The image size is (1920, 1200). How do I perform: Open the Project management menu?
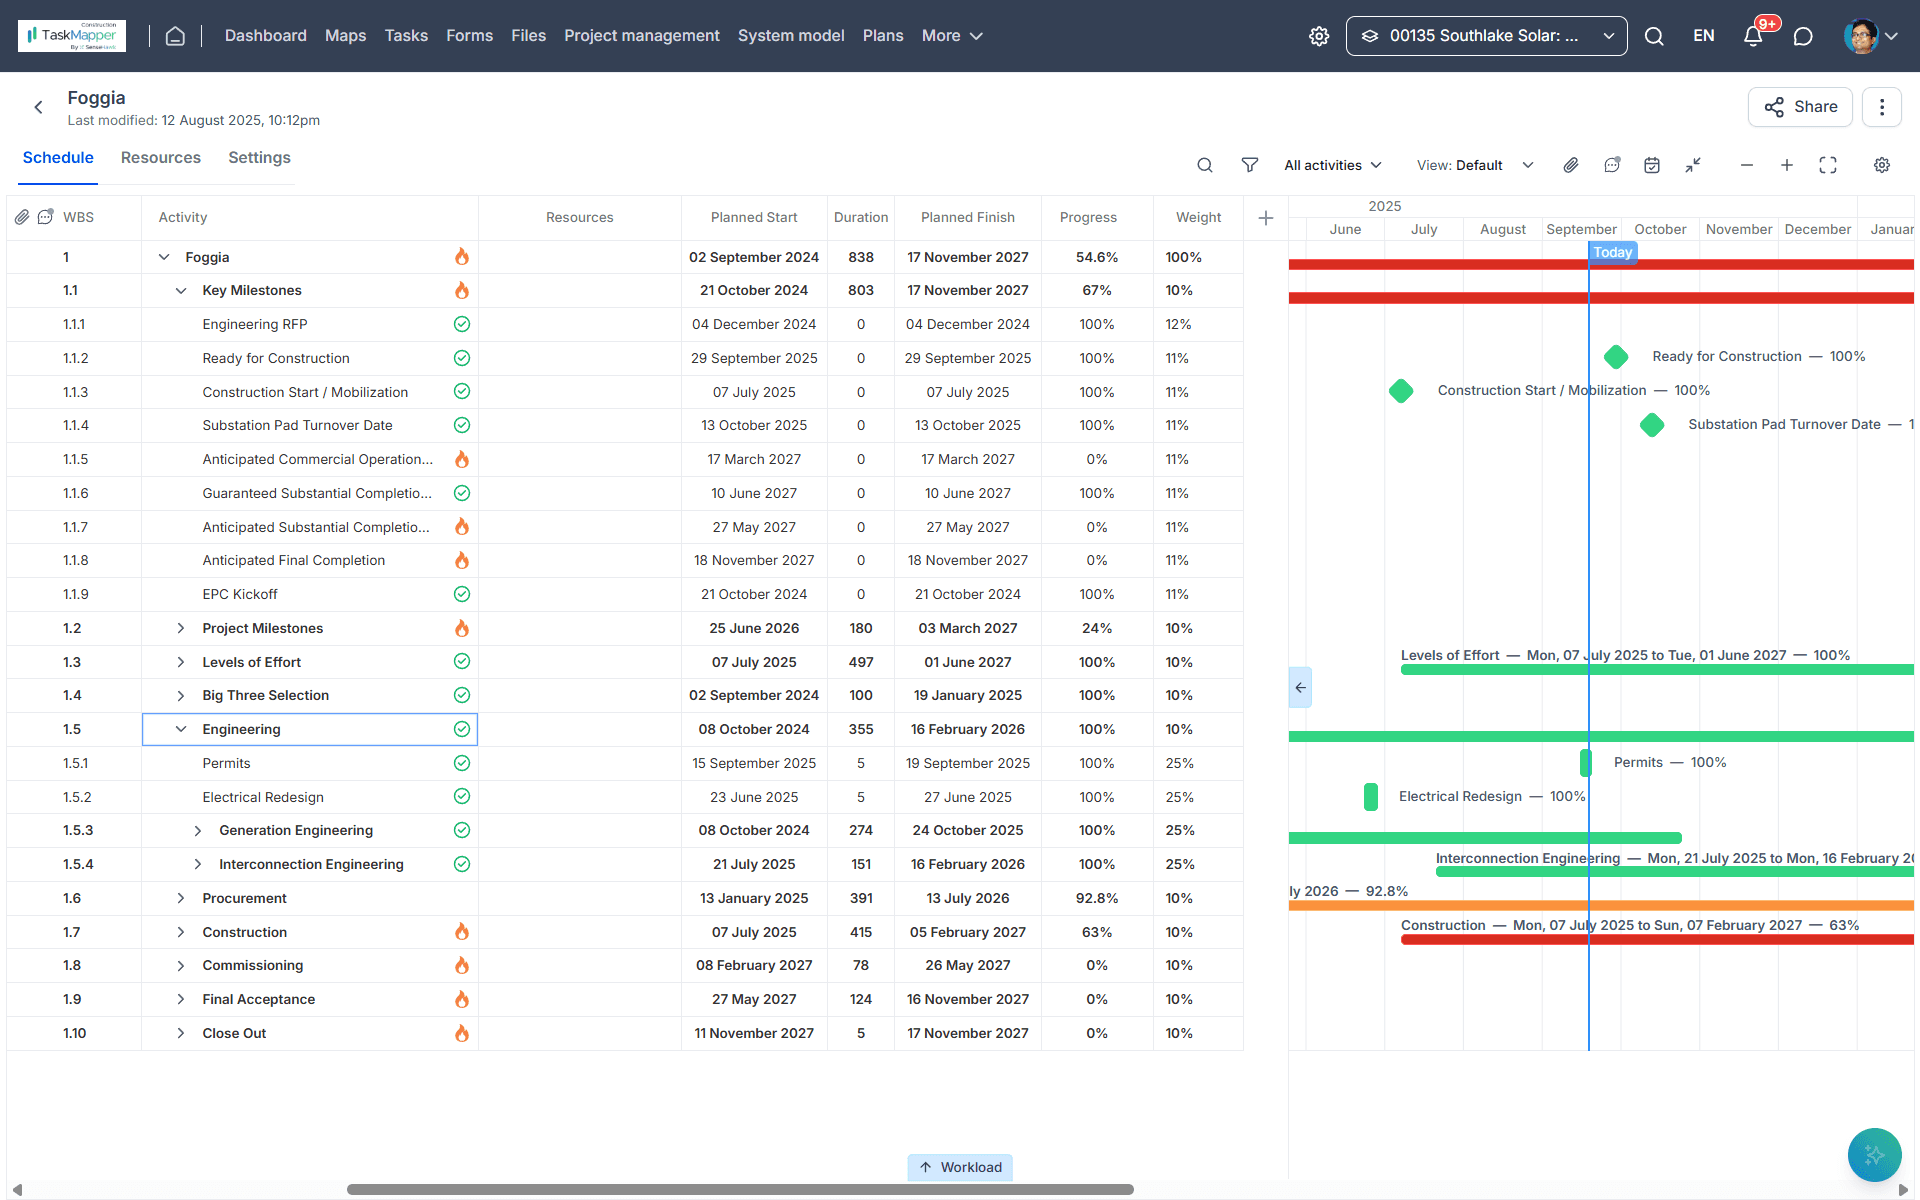pyautogui.click(x=641, y=36)
